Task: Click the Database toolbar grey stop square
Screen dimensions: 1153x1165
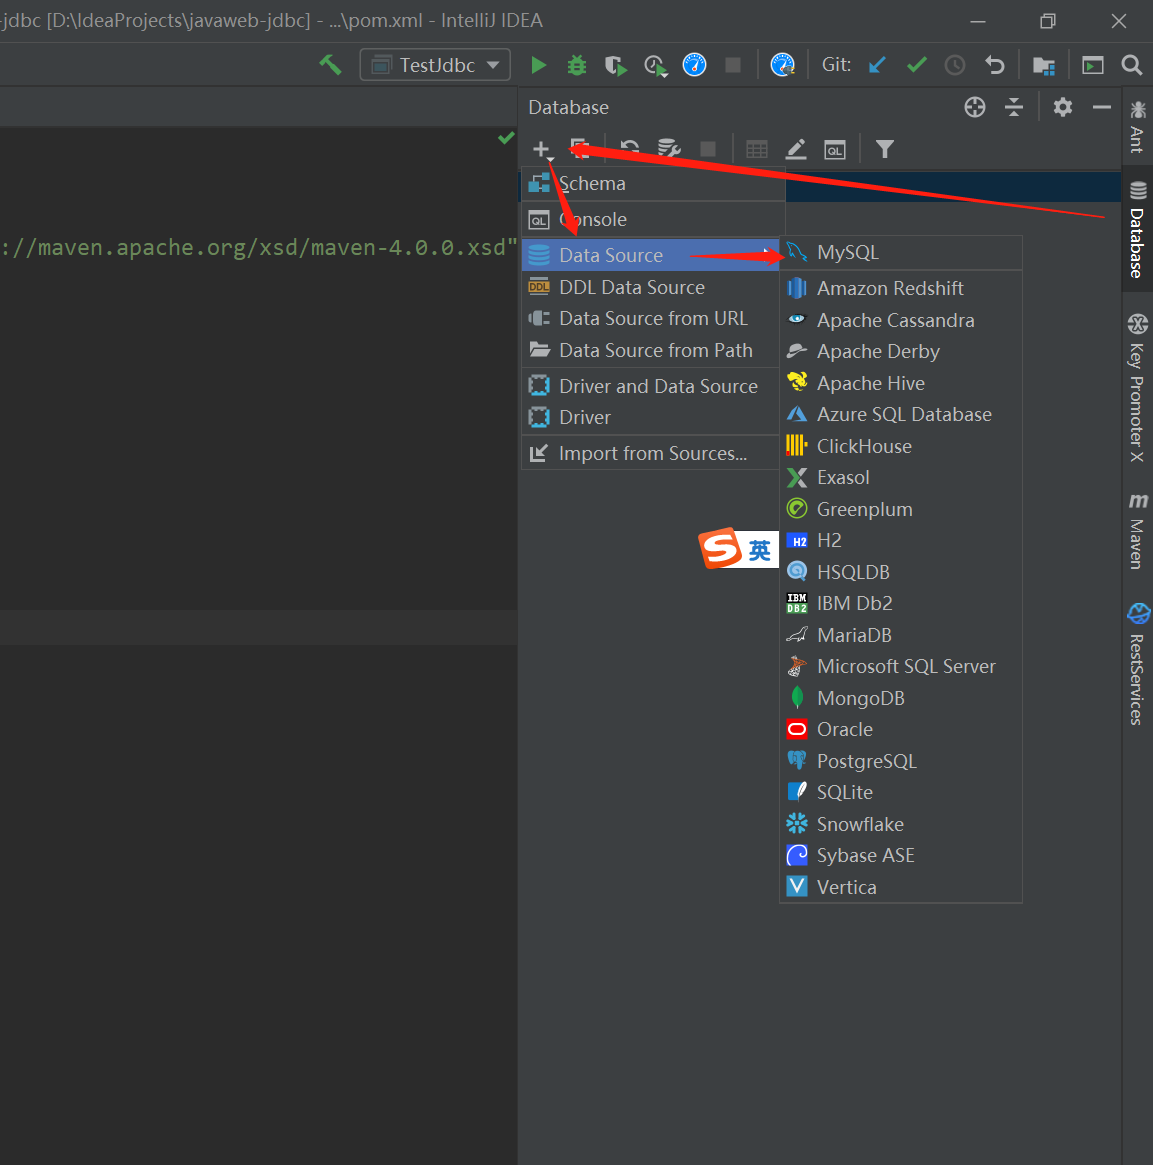Action: point(708,149)
